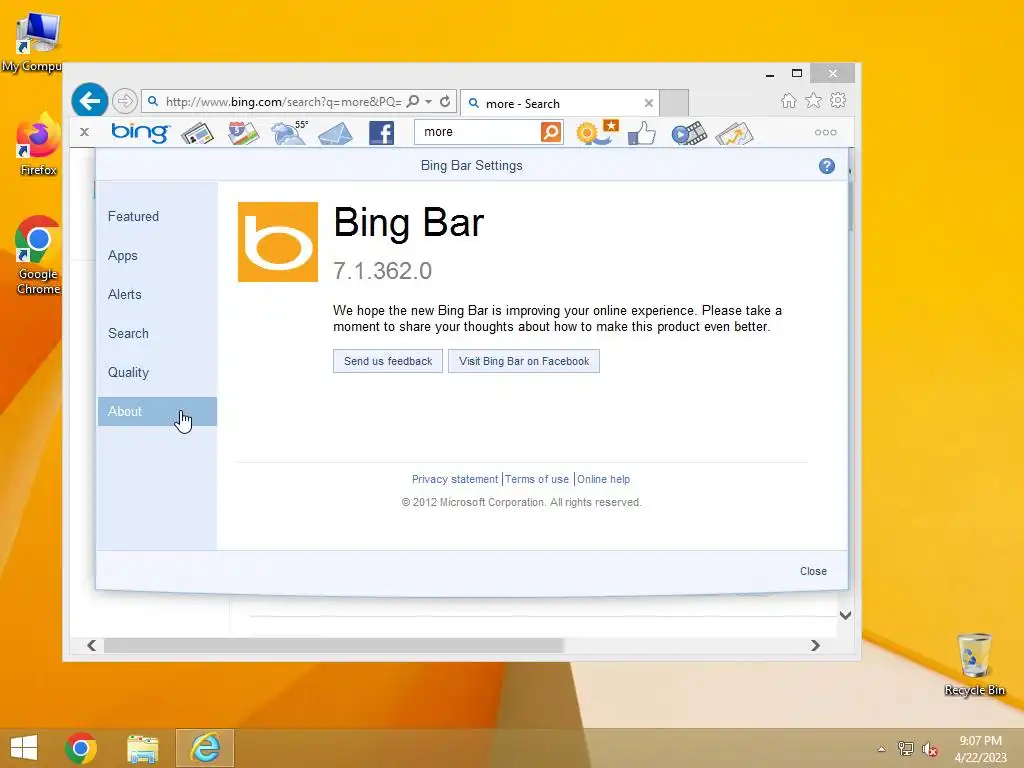Maximize the Internet Explorer window

[x=797, y=73]
